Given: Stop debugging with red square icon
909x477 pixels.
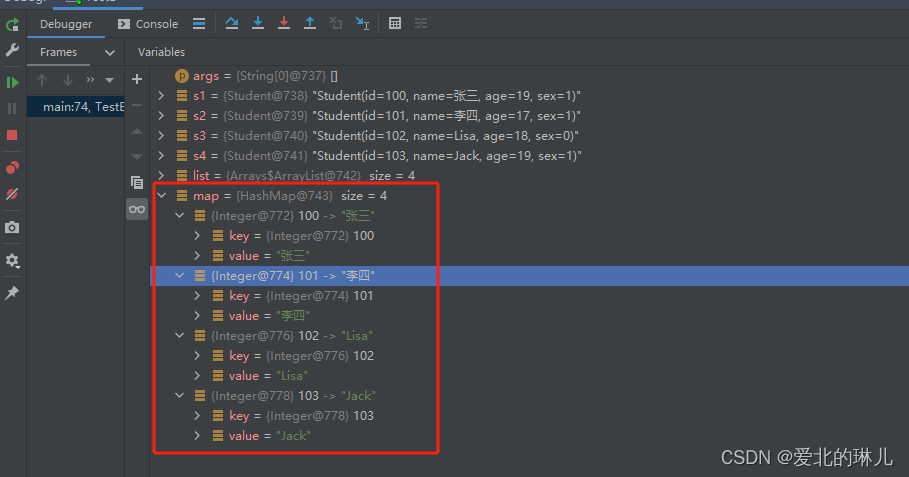Looking at the screenshot, I should point(12,135).
